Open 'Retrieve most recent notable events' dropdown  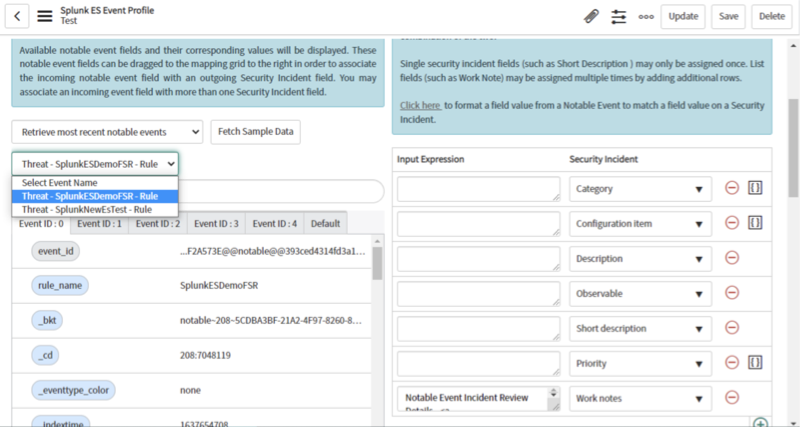point(107,132)
